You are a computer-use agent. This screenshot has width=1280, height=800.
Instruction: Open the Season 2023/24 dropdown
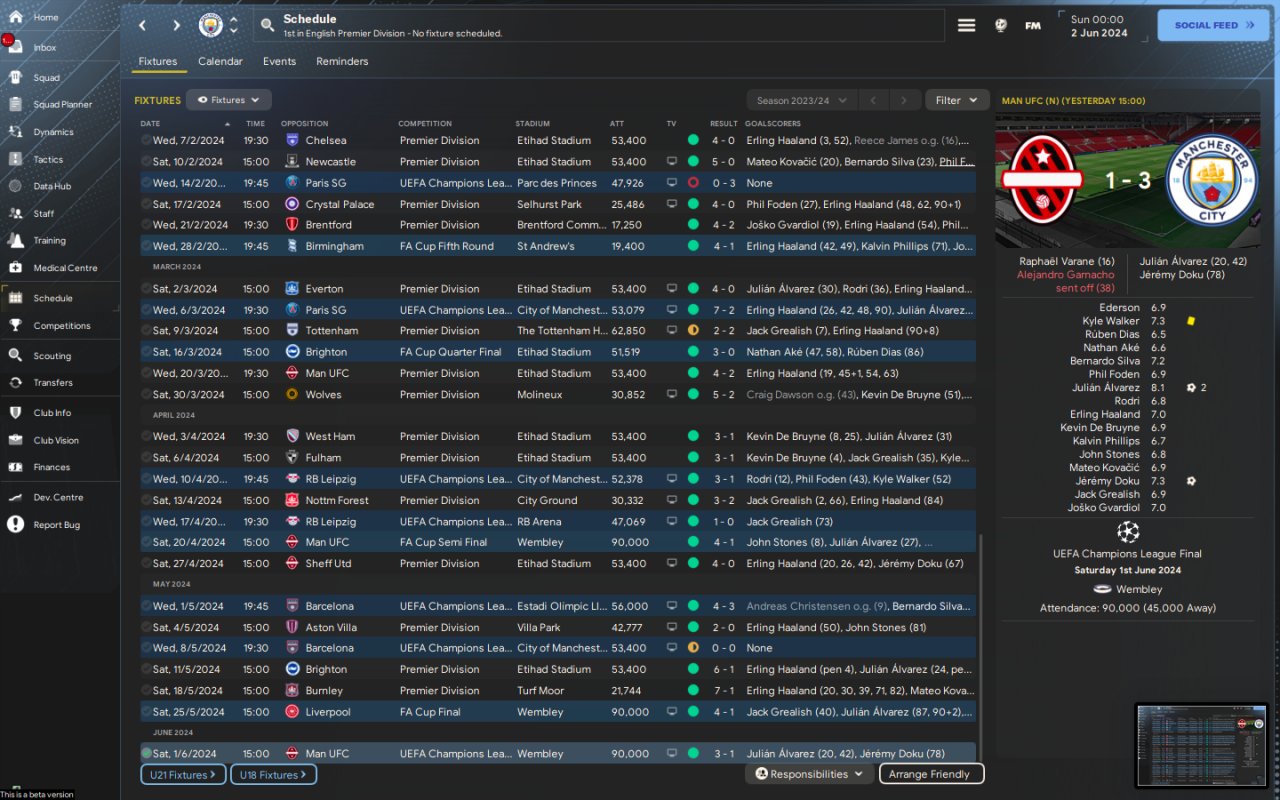pos(802,100)
